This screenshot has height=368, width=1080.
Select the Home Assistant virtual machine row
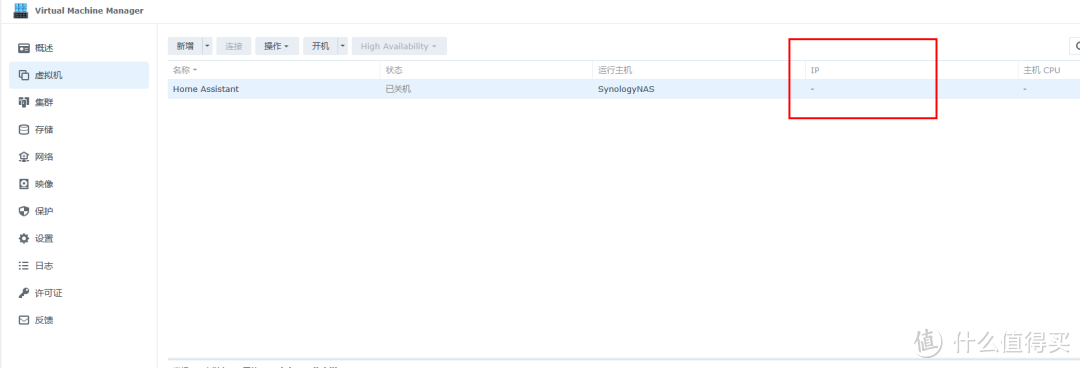coord(624,89)
